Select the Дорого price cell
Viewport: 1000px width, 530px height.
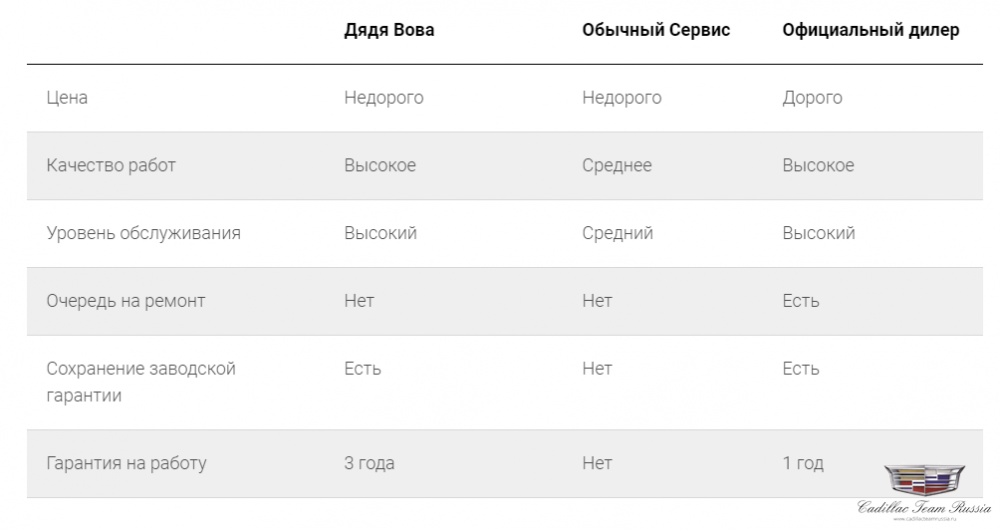point(812,98)
